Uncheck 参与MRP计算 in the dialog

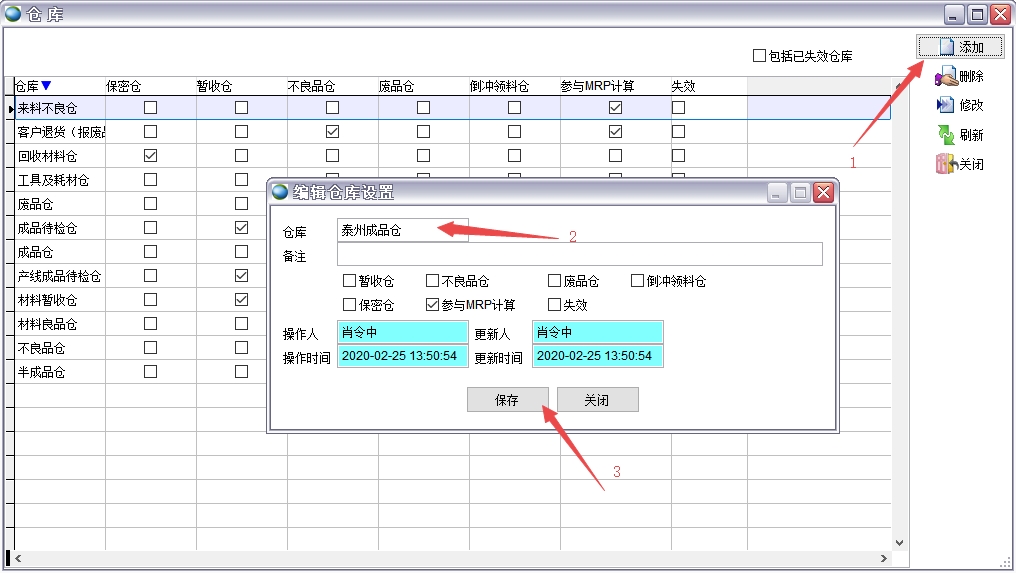pos(432,305)
